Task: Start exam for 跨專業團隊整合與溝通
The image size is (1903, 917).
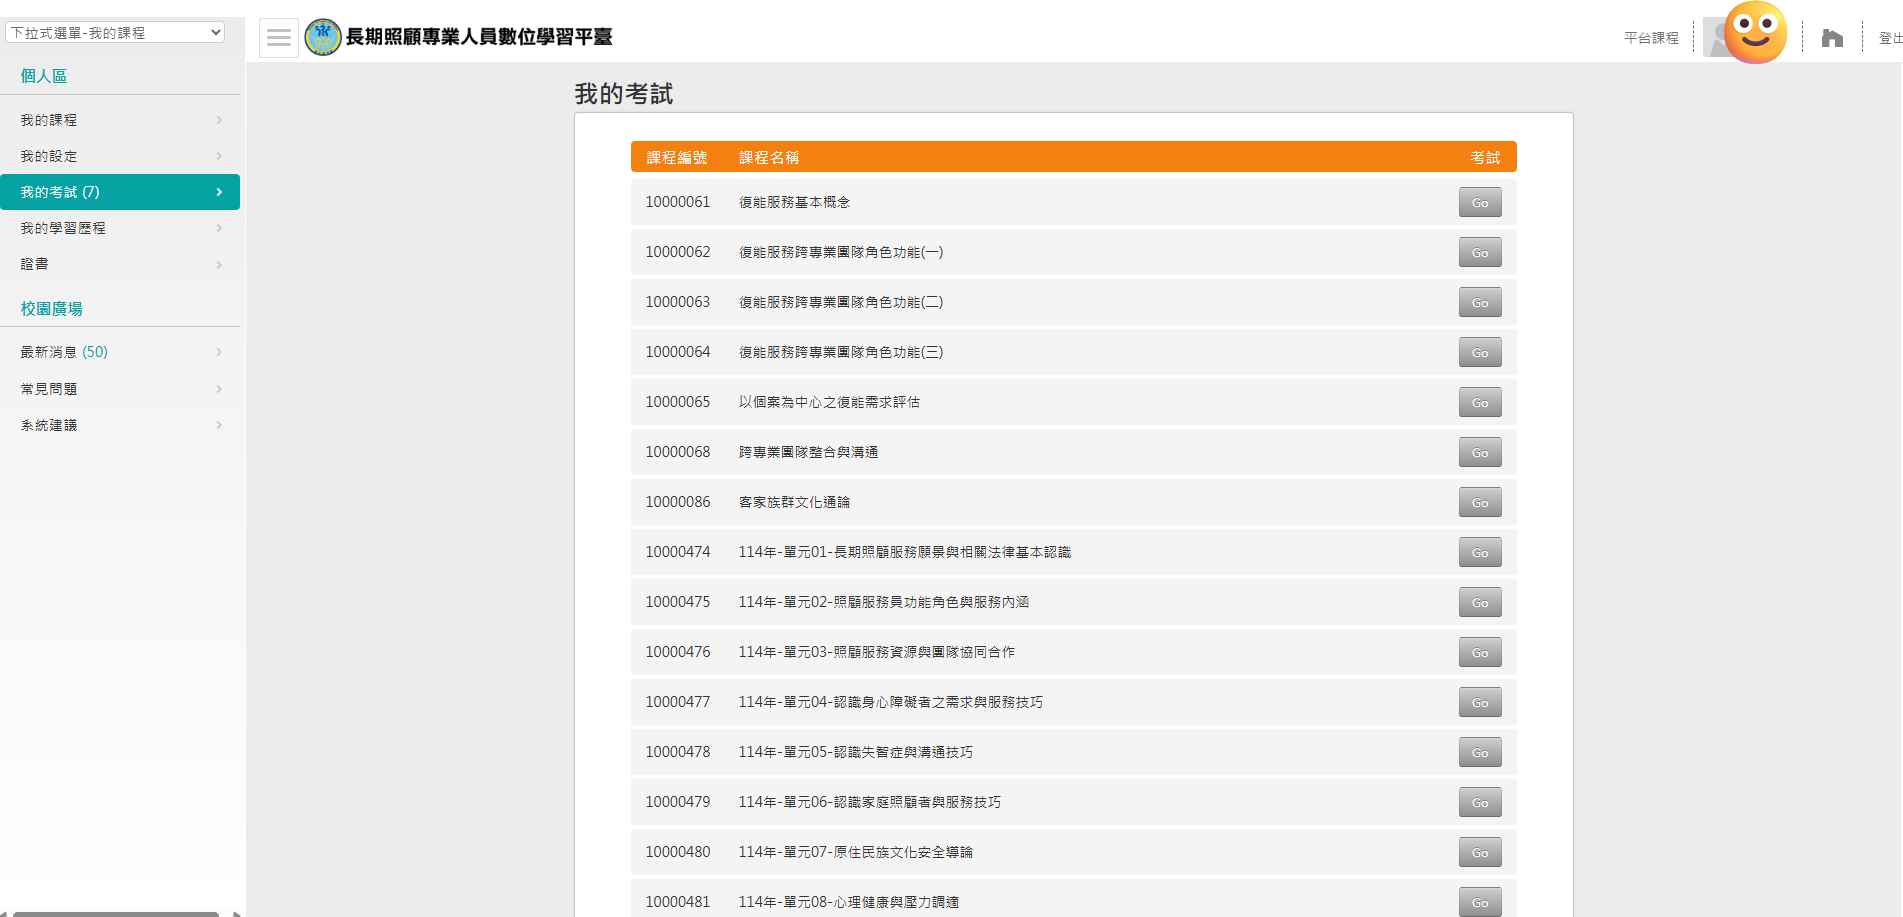Action: pos(1479,453)
